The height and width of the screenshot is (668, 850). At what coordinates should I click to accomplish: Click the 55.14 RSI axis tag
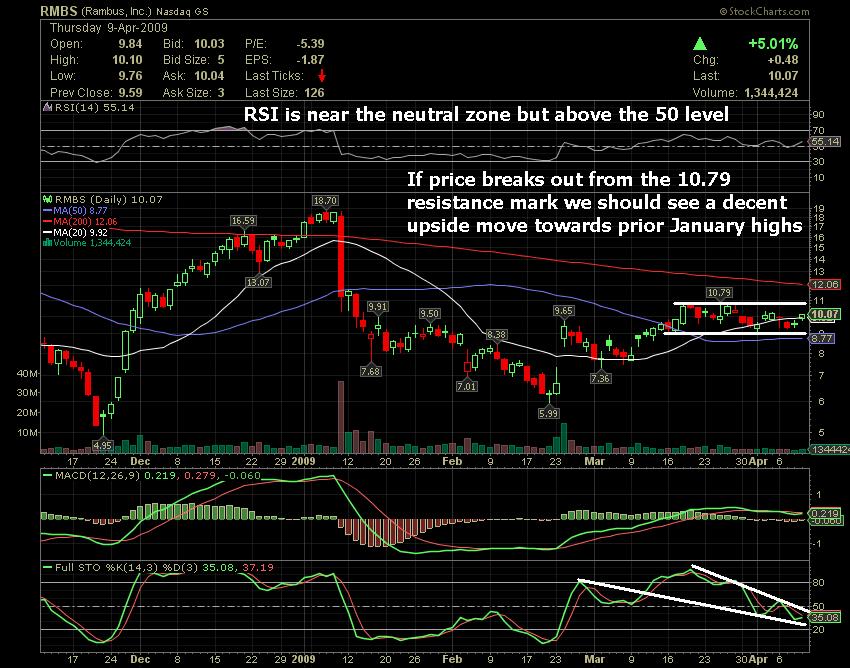[x=824, y=142]
